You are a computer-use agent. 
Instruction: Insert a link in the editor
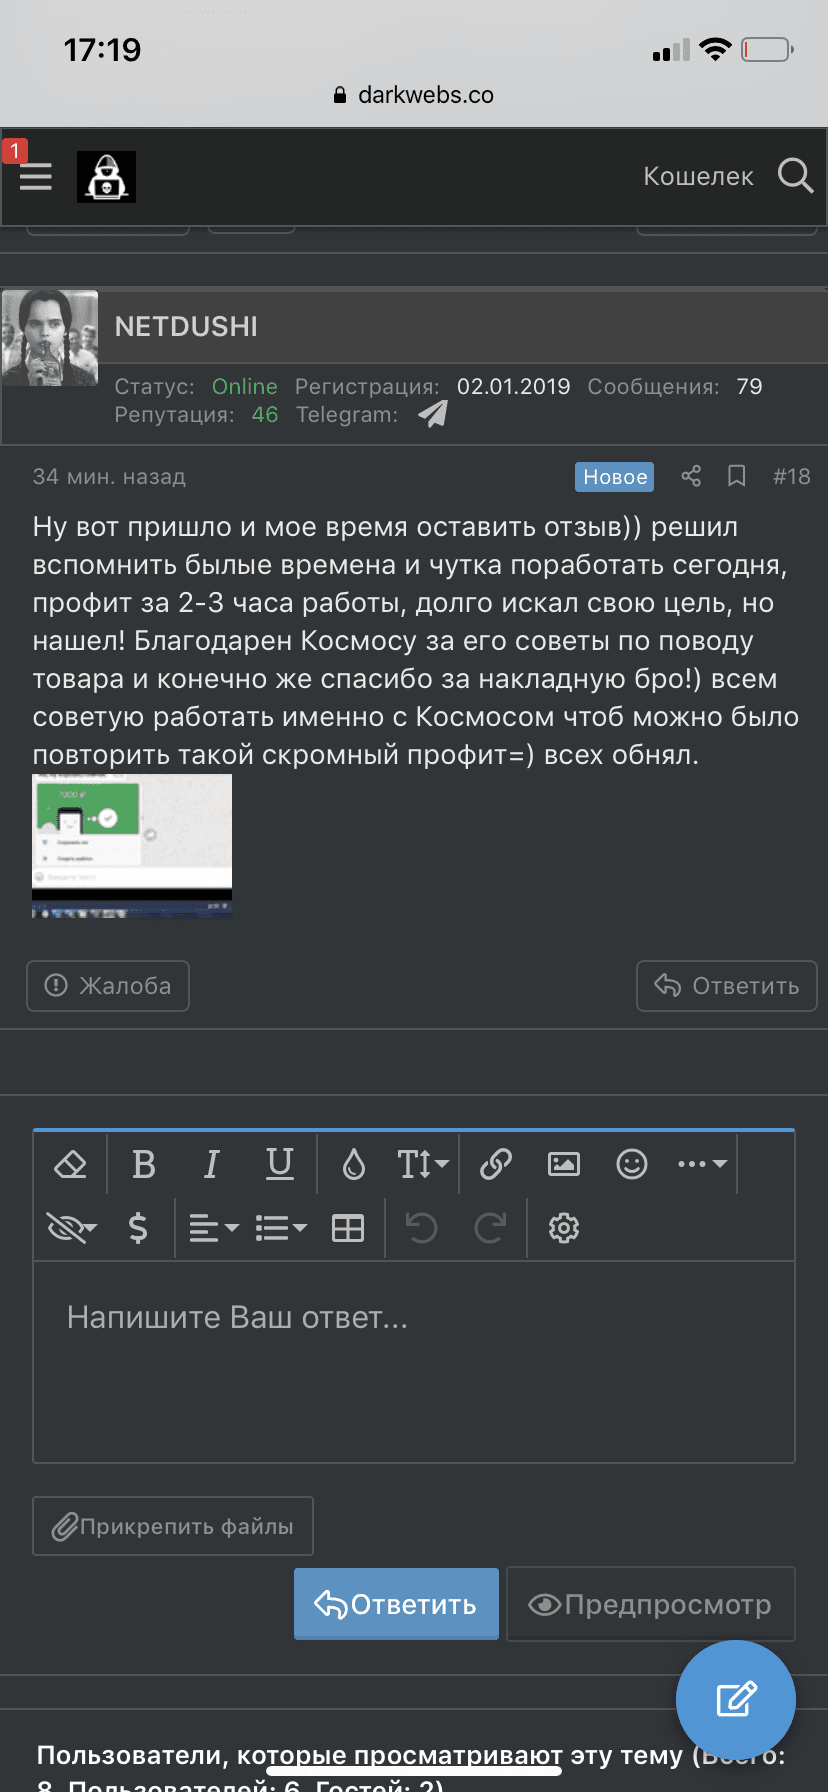click(x=496, y=1164)
